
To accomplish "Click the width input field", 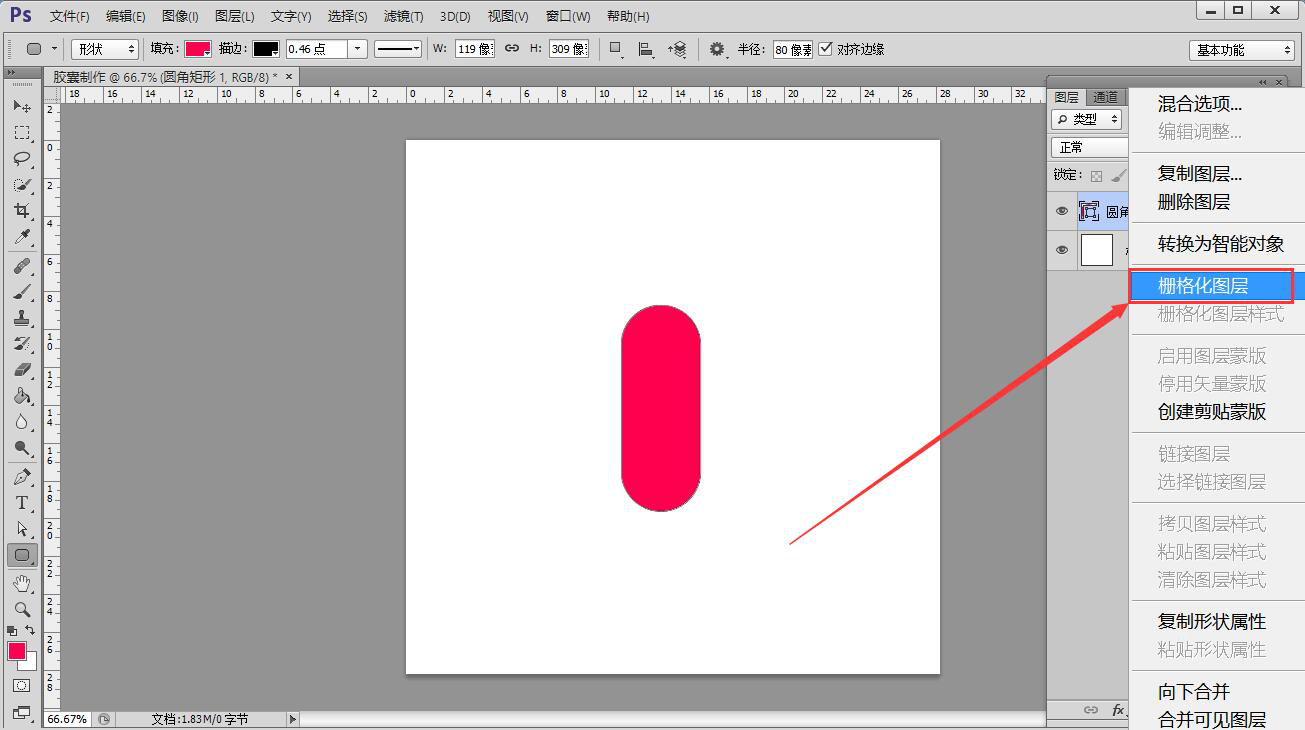I will [474, 49].
